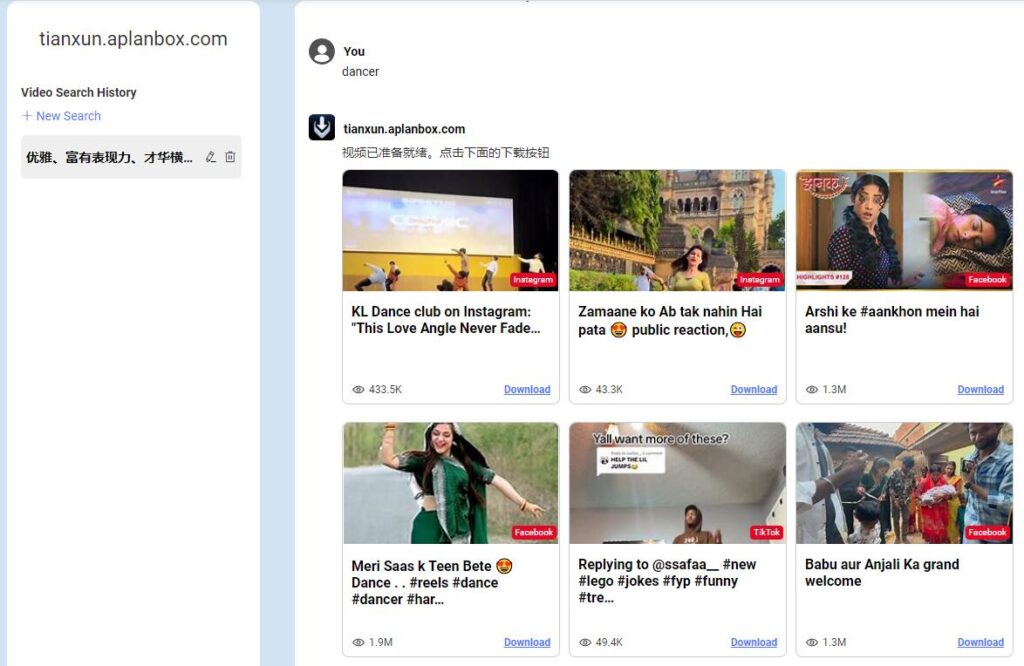
Task: Open the Meri Saas green saree thumbnail
Action: 451,483
